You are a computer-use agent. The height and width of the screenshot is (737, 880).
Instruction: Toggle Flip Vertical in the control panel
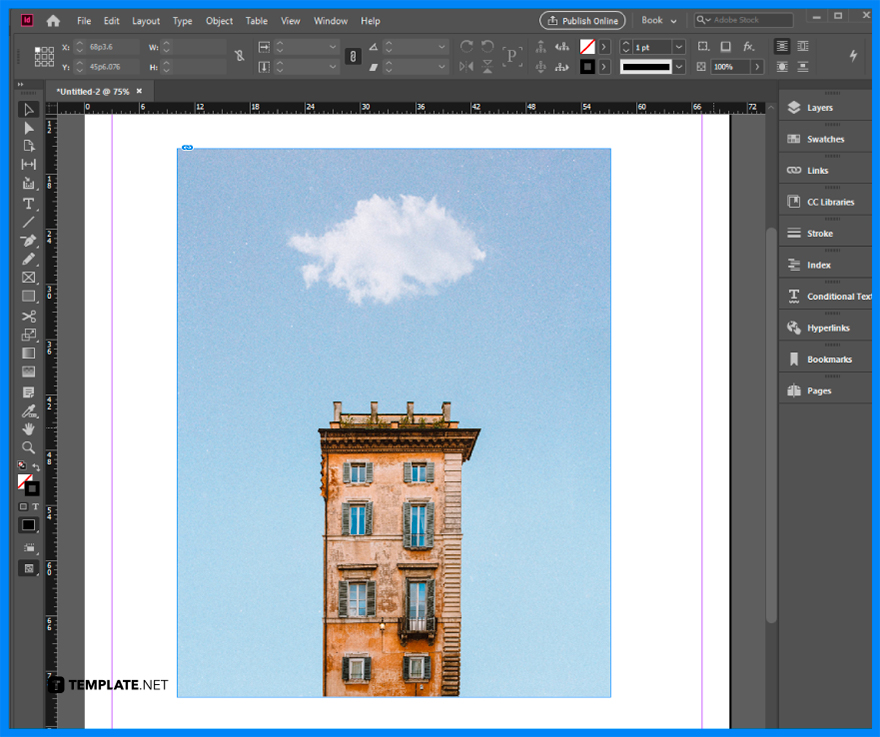[487, 65]
